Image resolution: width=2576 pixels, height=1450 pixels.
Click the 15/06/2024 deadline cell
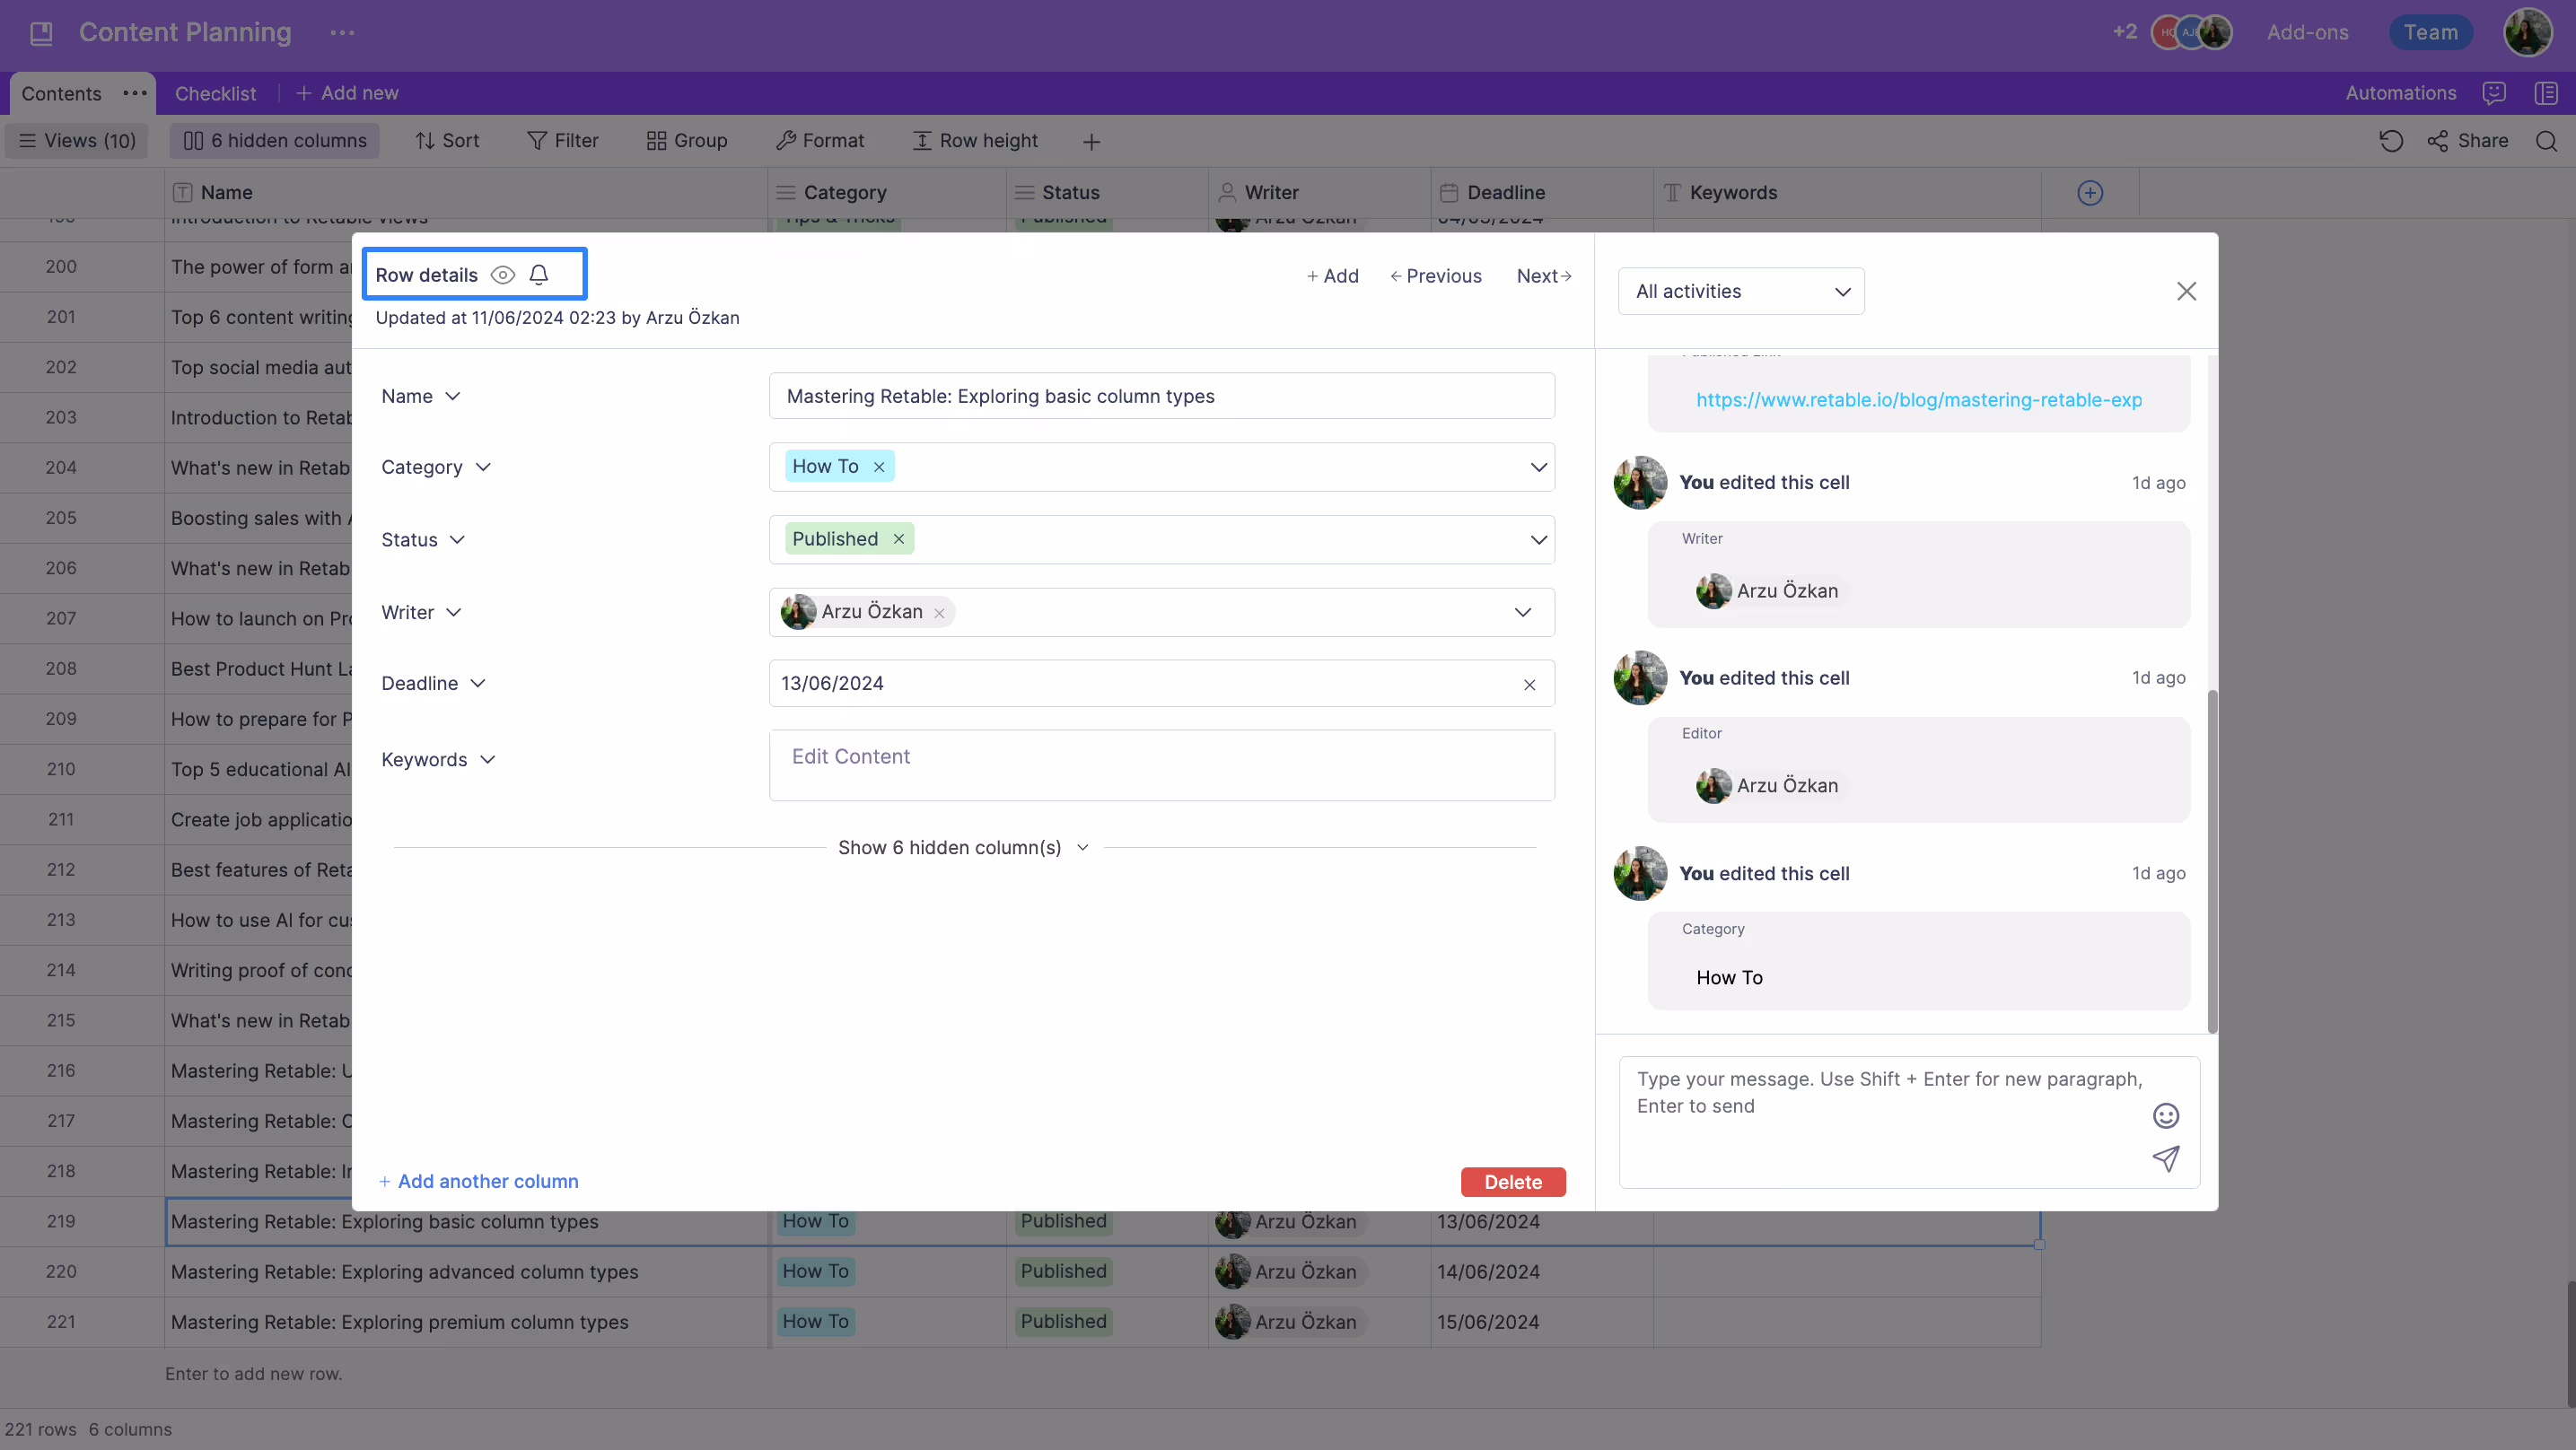(1541, 1322)
